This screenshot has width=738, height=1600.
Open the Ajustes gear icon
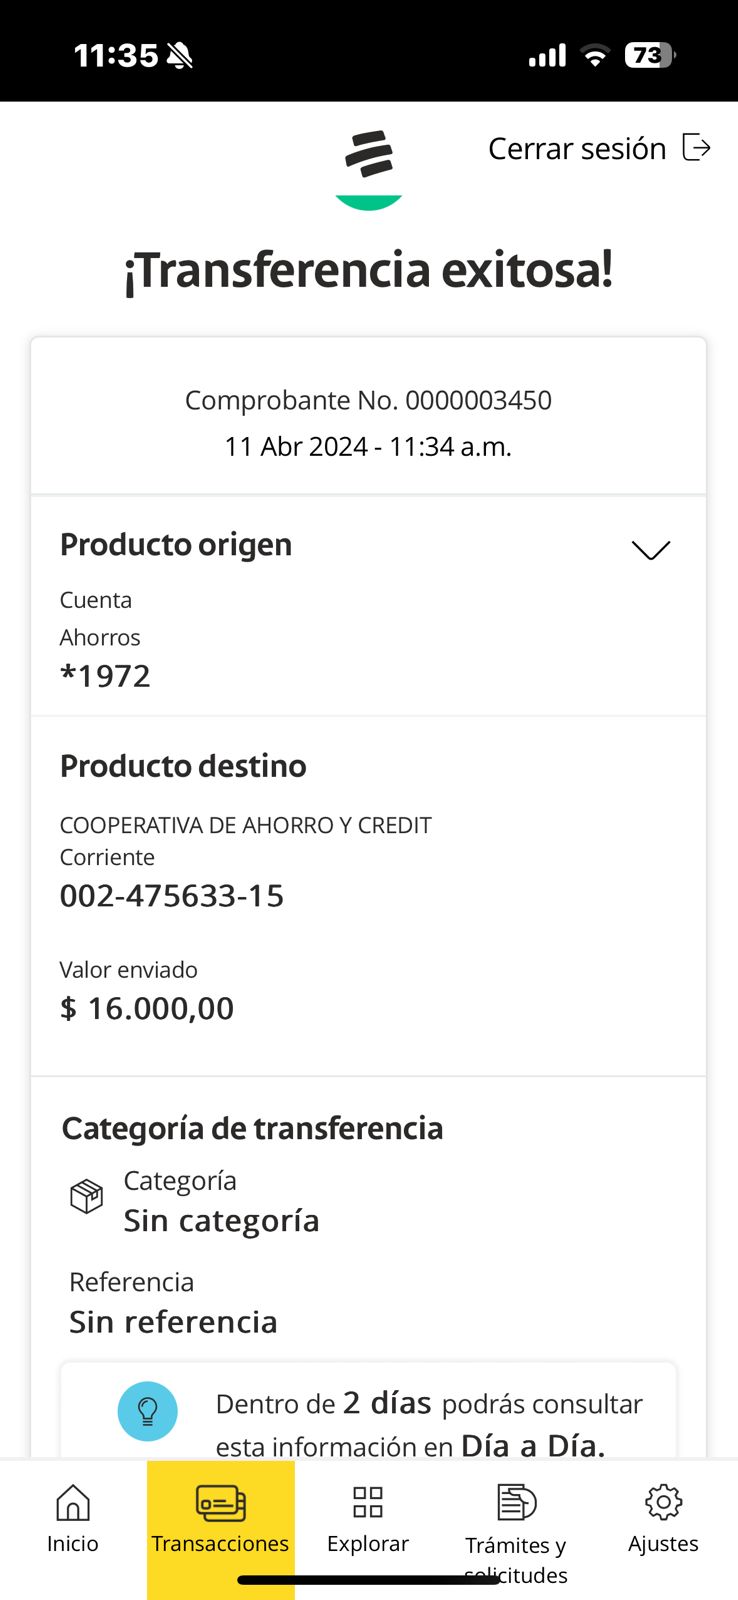click(x=663, y=1502)
